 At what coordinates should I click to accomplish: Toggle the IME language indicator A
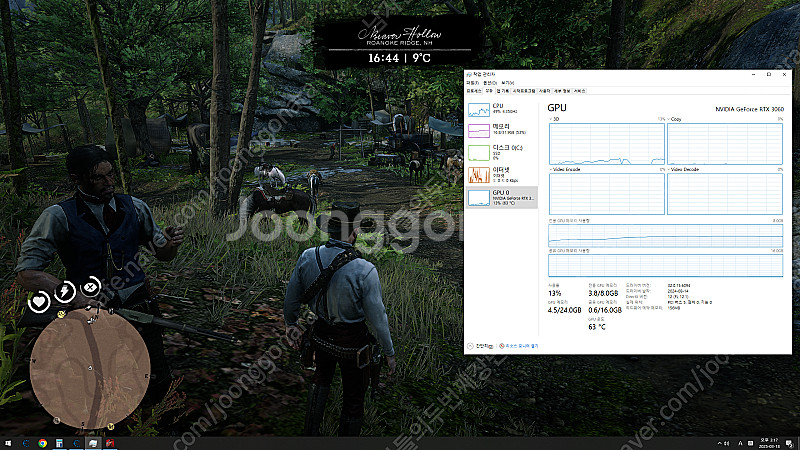point(740,443)
